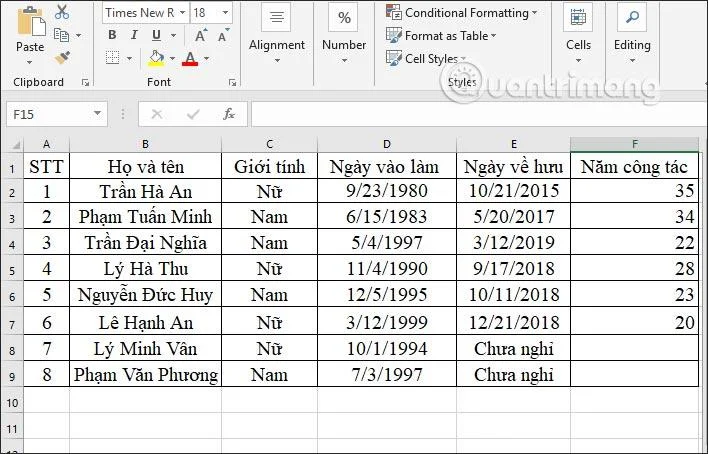Click the Conditional Formatting icon

[394, 12]
